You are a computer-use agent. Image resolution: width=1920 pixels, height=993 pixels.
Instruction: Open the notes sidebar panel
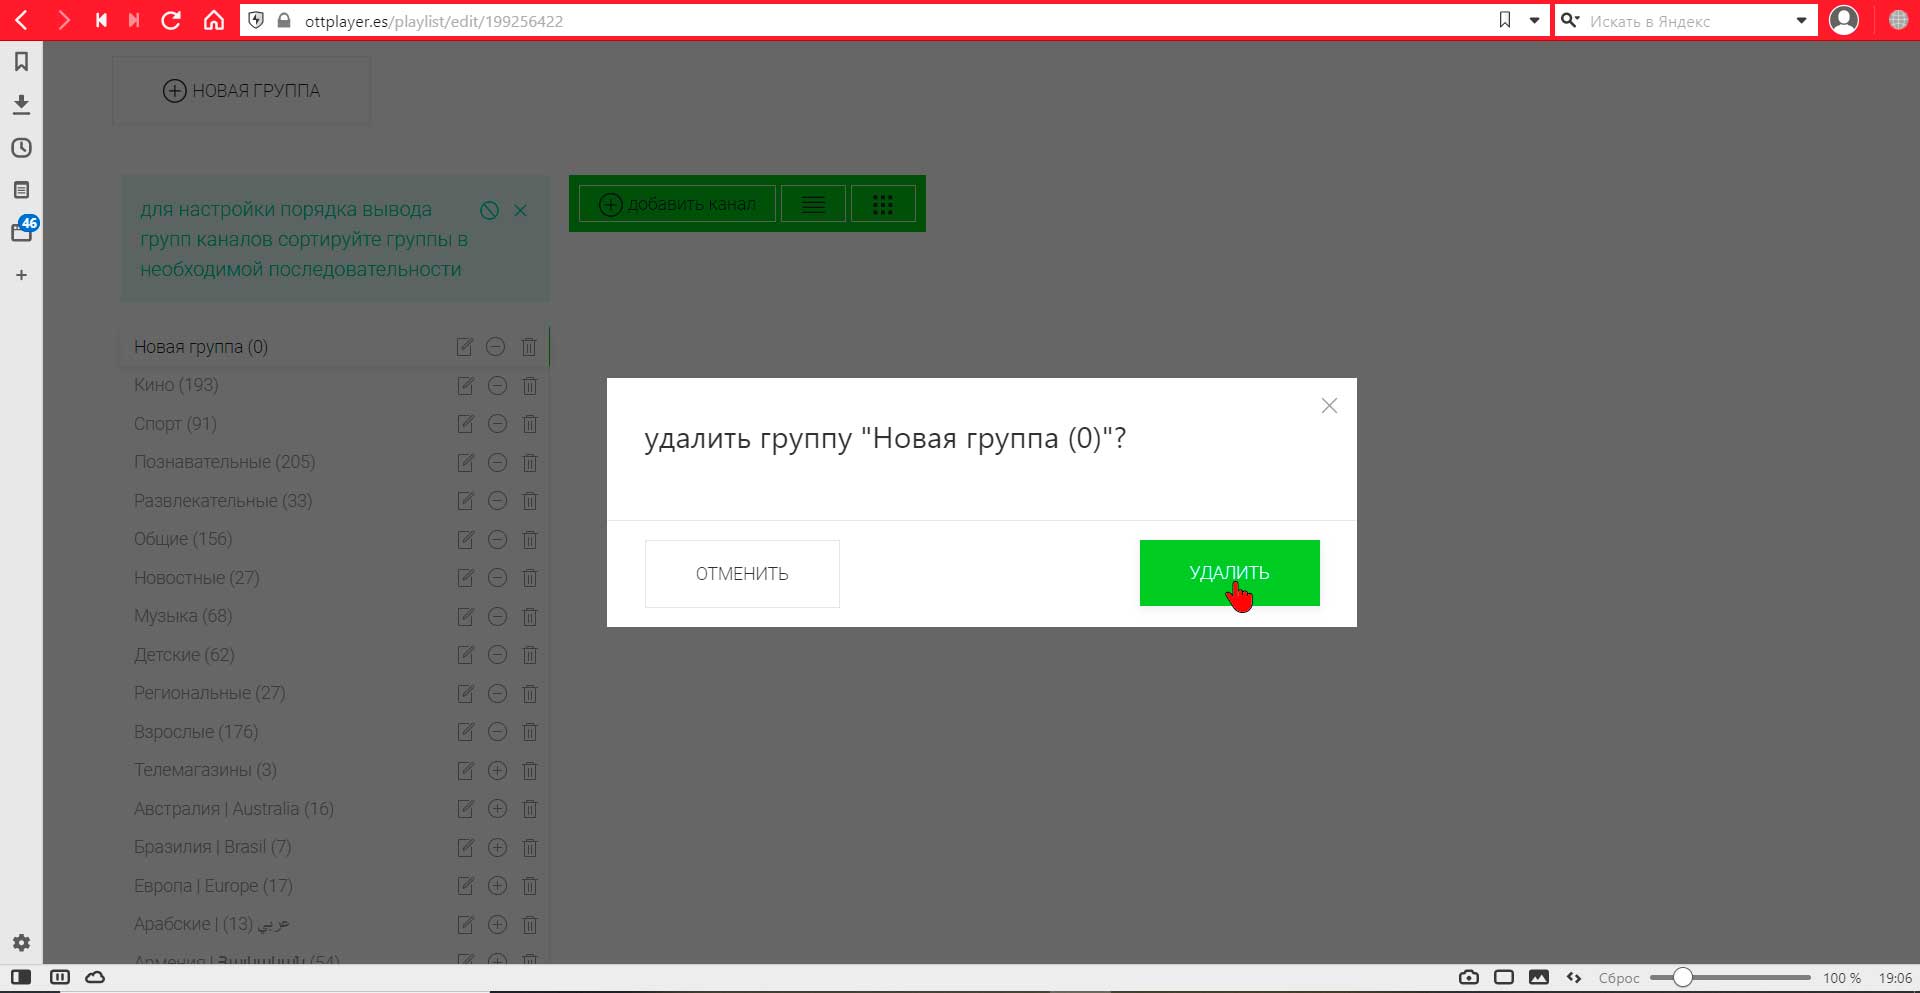pos(21,190)
